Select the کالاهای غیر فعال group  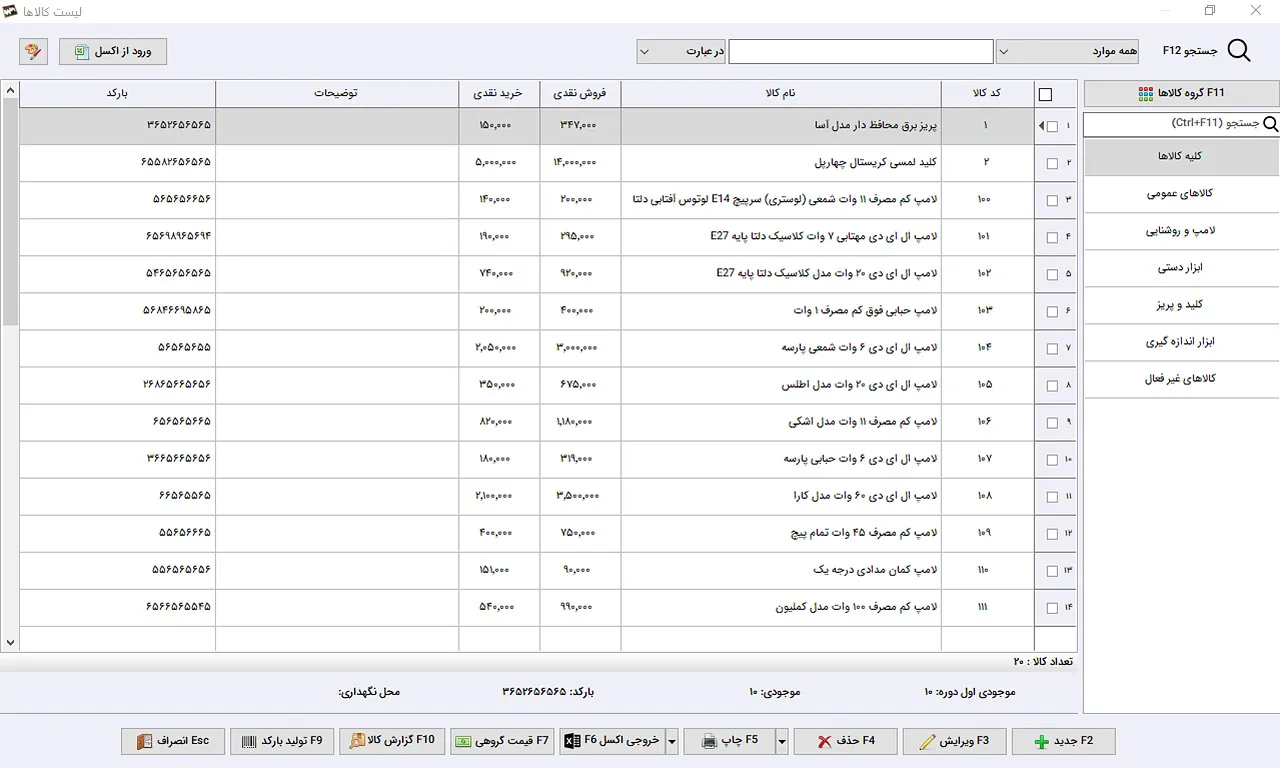point(1181,379)
